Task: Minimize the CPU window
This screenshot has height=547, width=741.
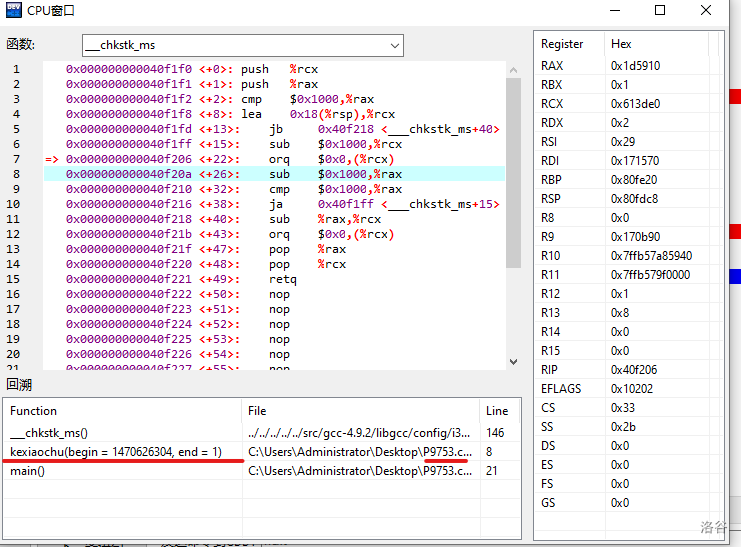Action: tap(613, 11)
